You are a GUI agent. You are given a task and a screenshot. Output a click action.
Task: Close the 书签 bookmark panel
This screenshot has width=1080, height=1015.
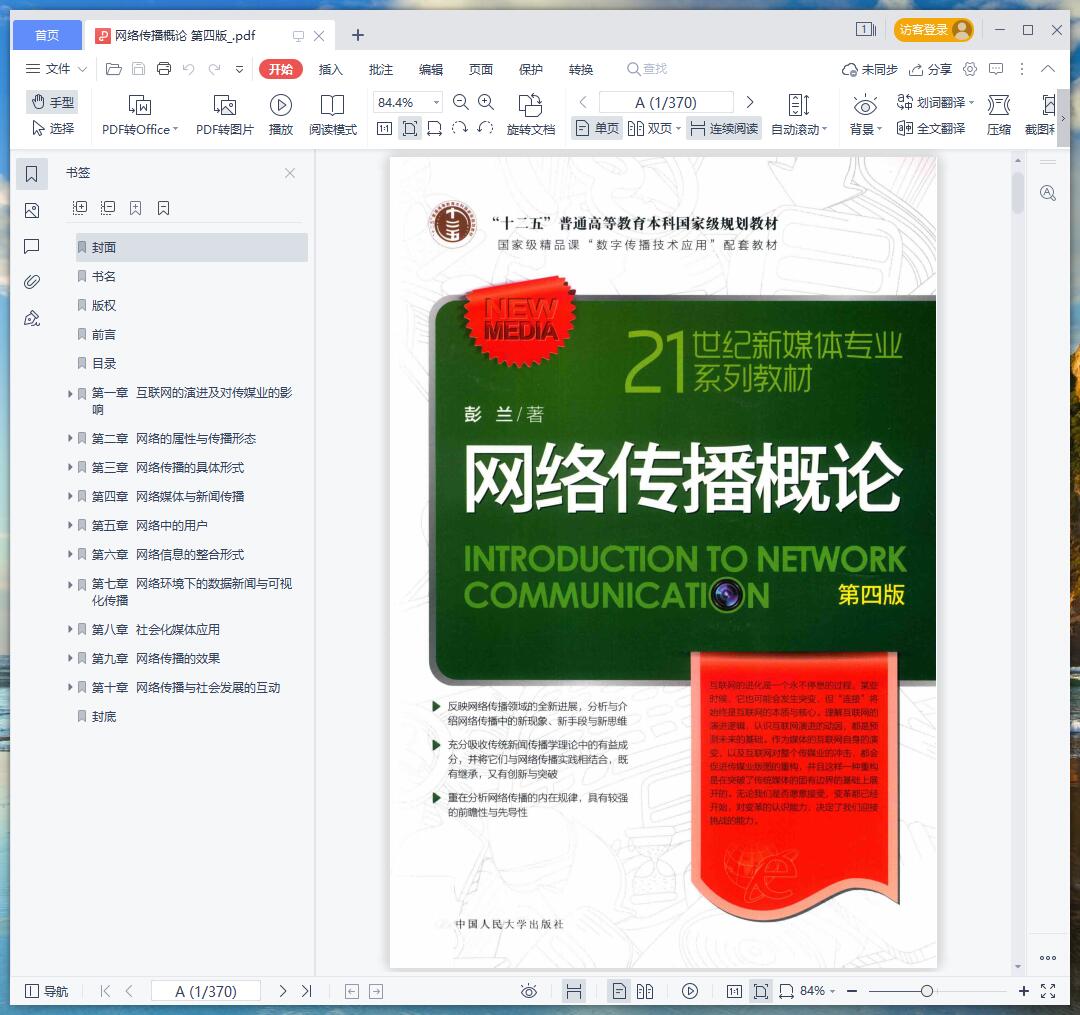click(290, 173)
